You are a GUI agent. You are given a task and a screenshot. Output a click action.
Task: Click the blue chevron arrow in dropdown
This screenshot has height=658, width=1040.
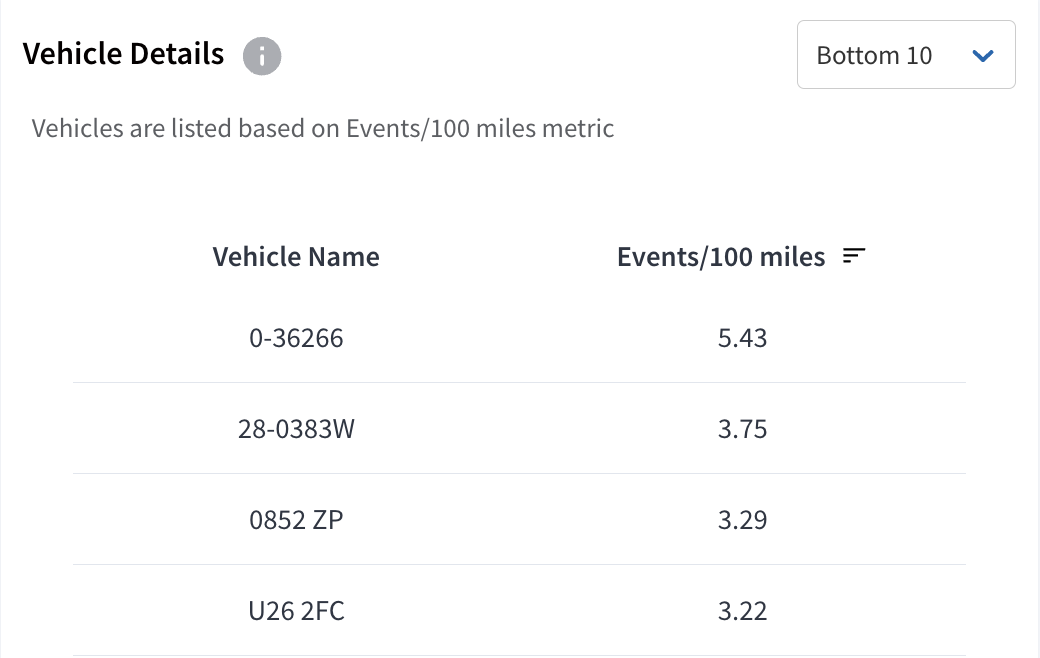coord(982,56)
